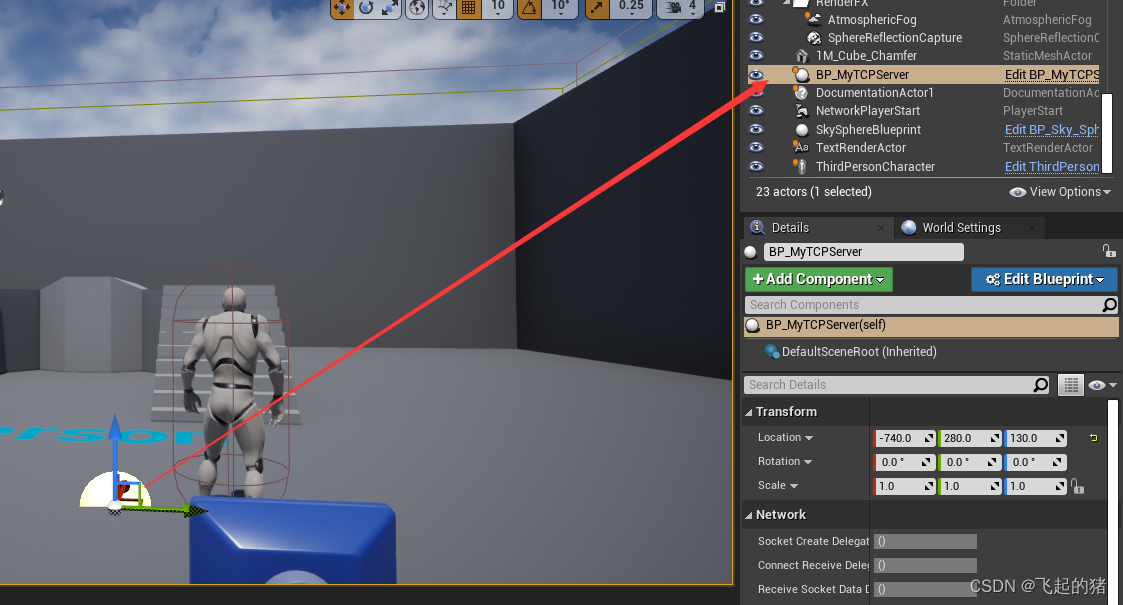This screenshot has width=1123, height=605.
Task: Hide the AtmosphericFog actor
Action: coord(757,19)
